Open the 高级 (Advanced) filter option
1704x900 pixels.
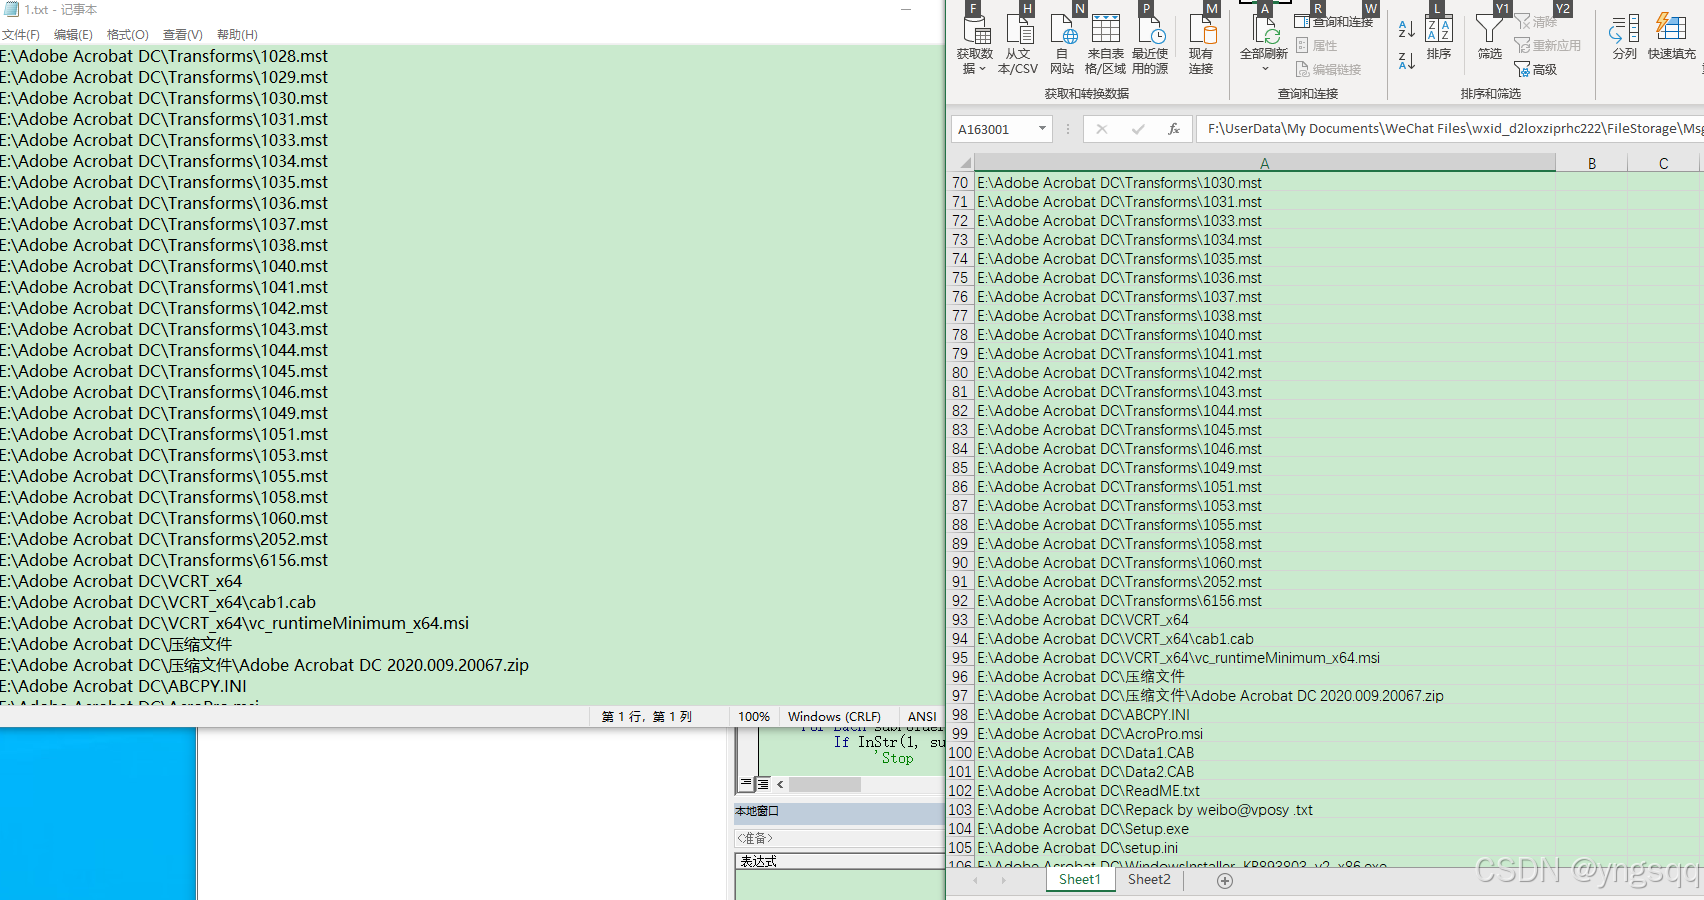click(x=1536, y=69)
